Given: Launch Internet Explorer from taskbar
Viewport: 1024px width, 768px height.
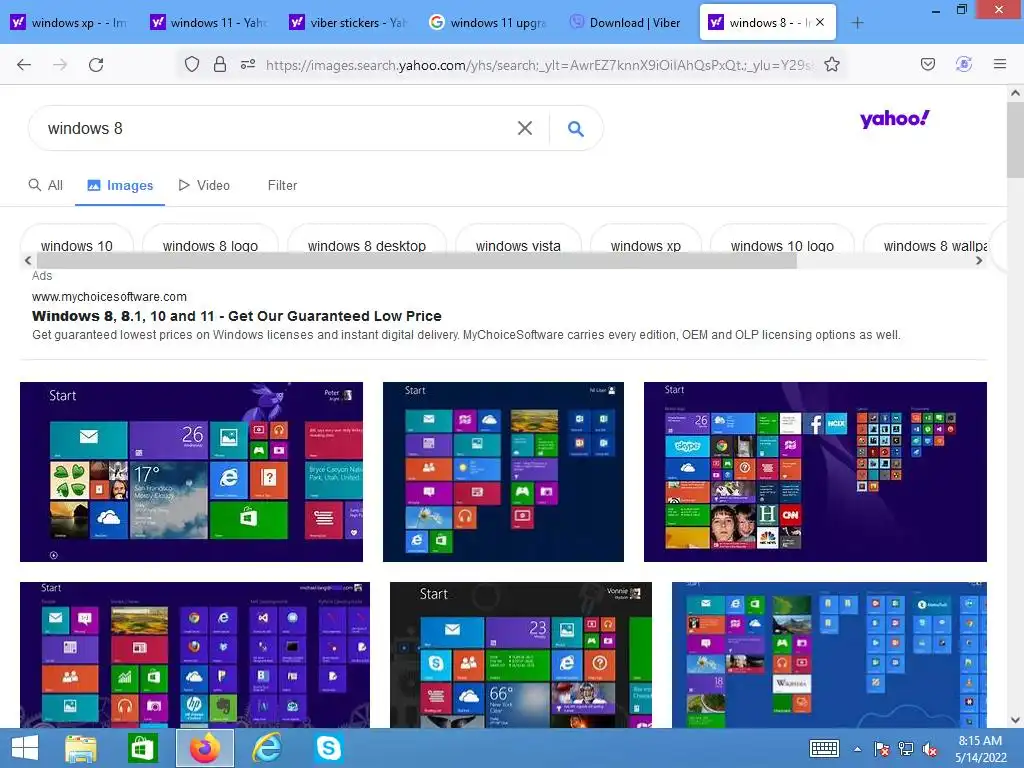Looking at the screenshot, I should (267, 748).
